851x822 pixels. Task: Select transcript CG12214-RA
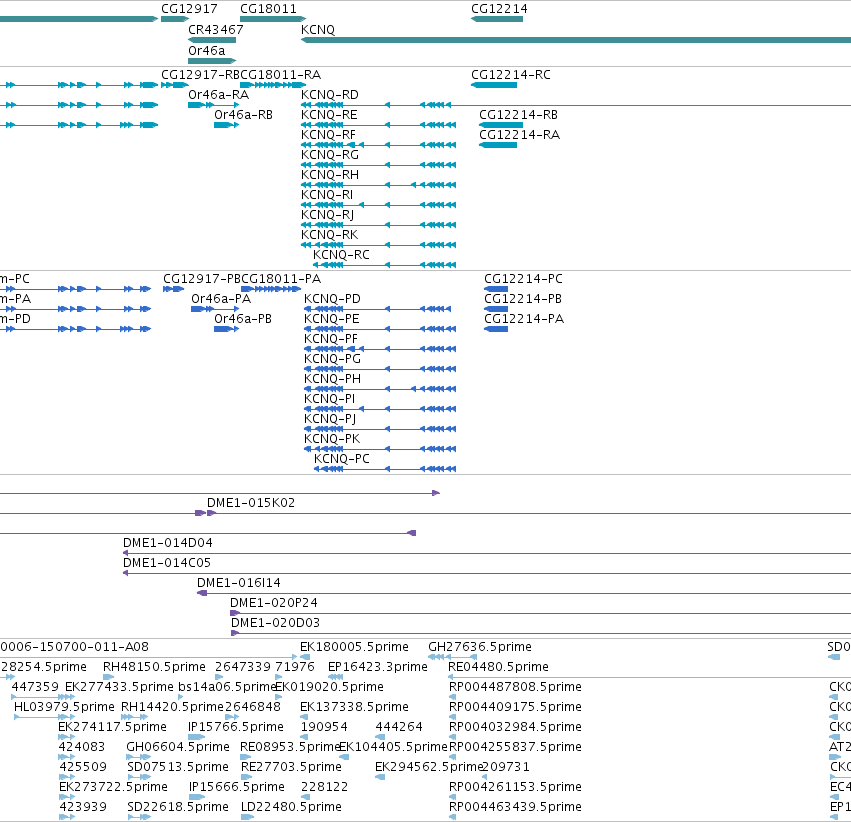coord(498,145)
